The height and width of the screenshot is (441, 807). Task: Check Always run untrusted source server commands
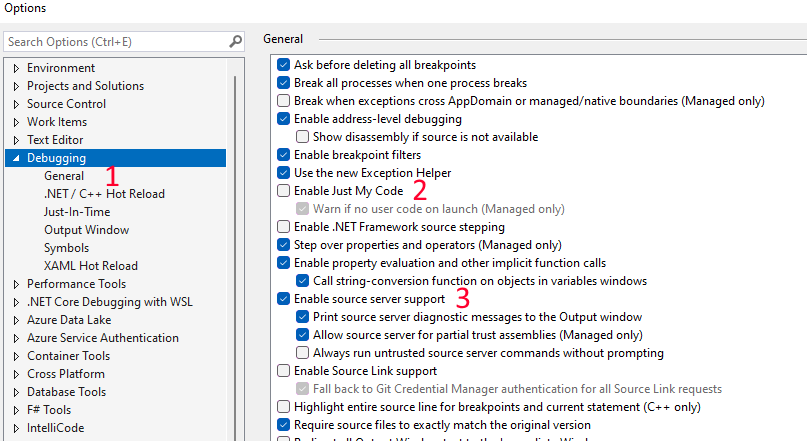[x=303, y=353]
